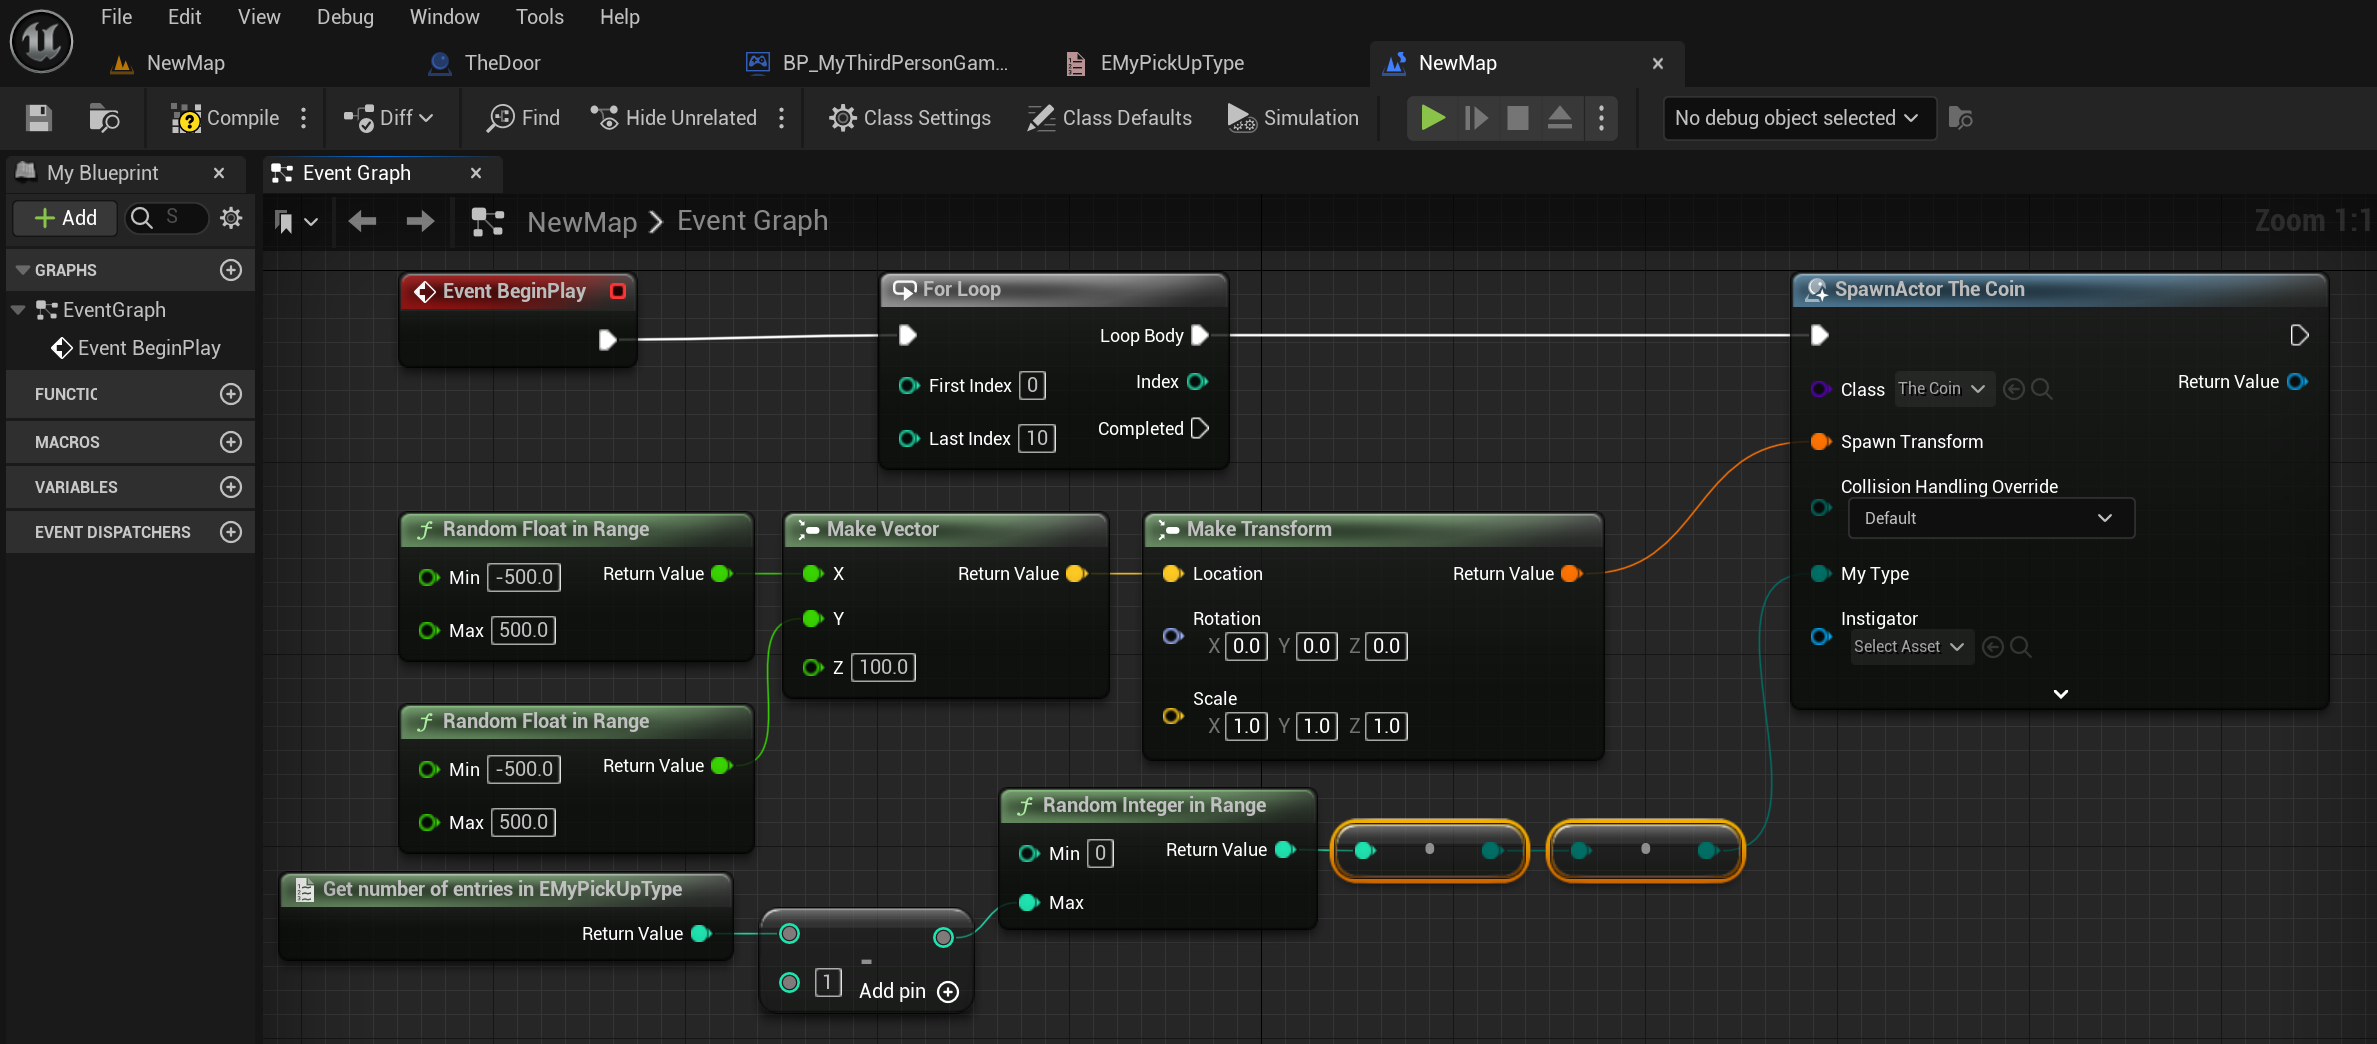Switch to EMyPickUpType tab
The width and height of the screenshot is (2377, 1044).
(x=1155, y=63)
